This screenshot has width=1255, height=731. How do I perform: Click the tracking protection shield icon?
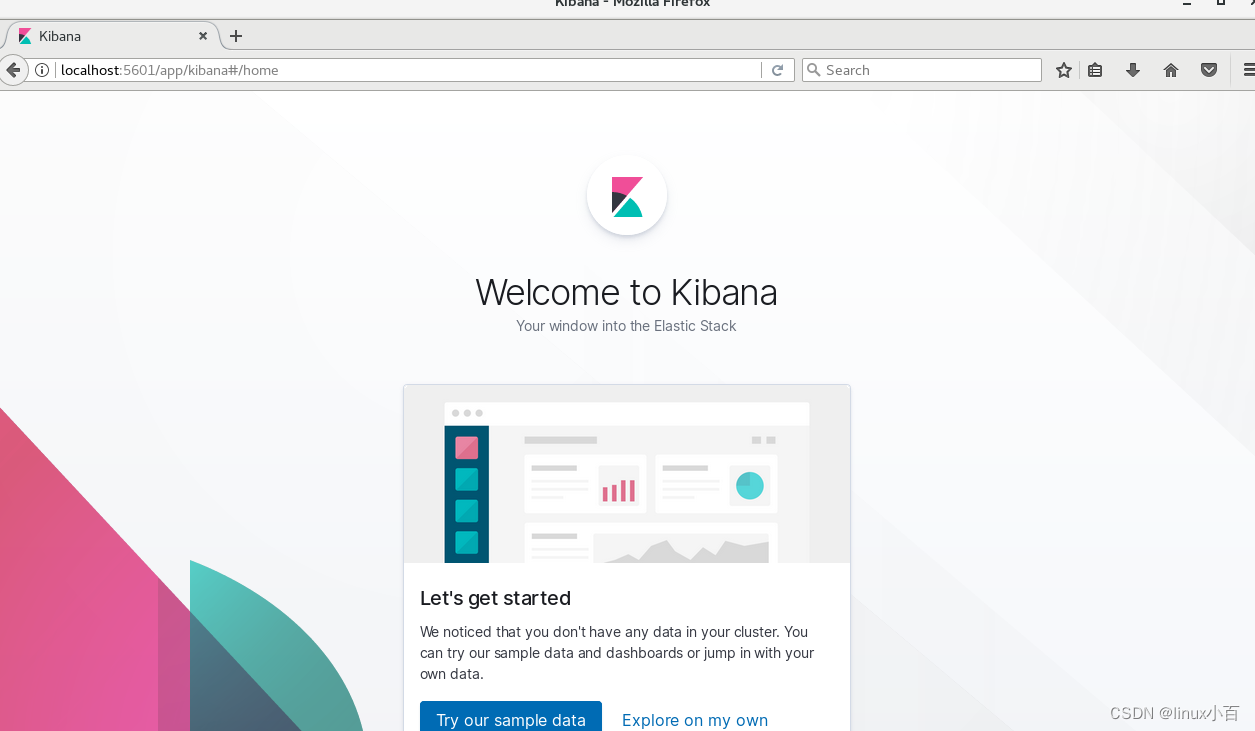1208,70
